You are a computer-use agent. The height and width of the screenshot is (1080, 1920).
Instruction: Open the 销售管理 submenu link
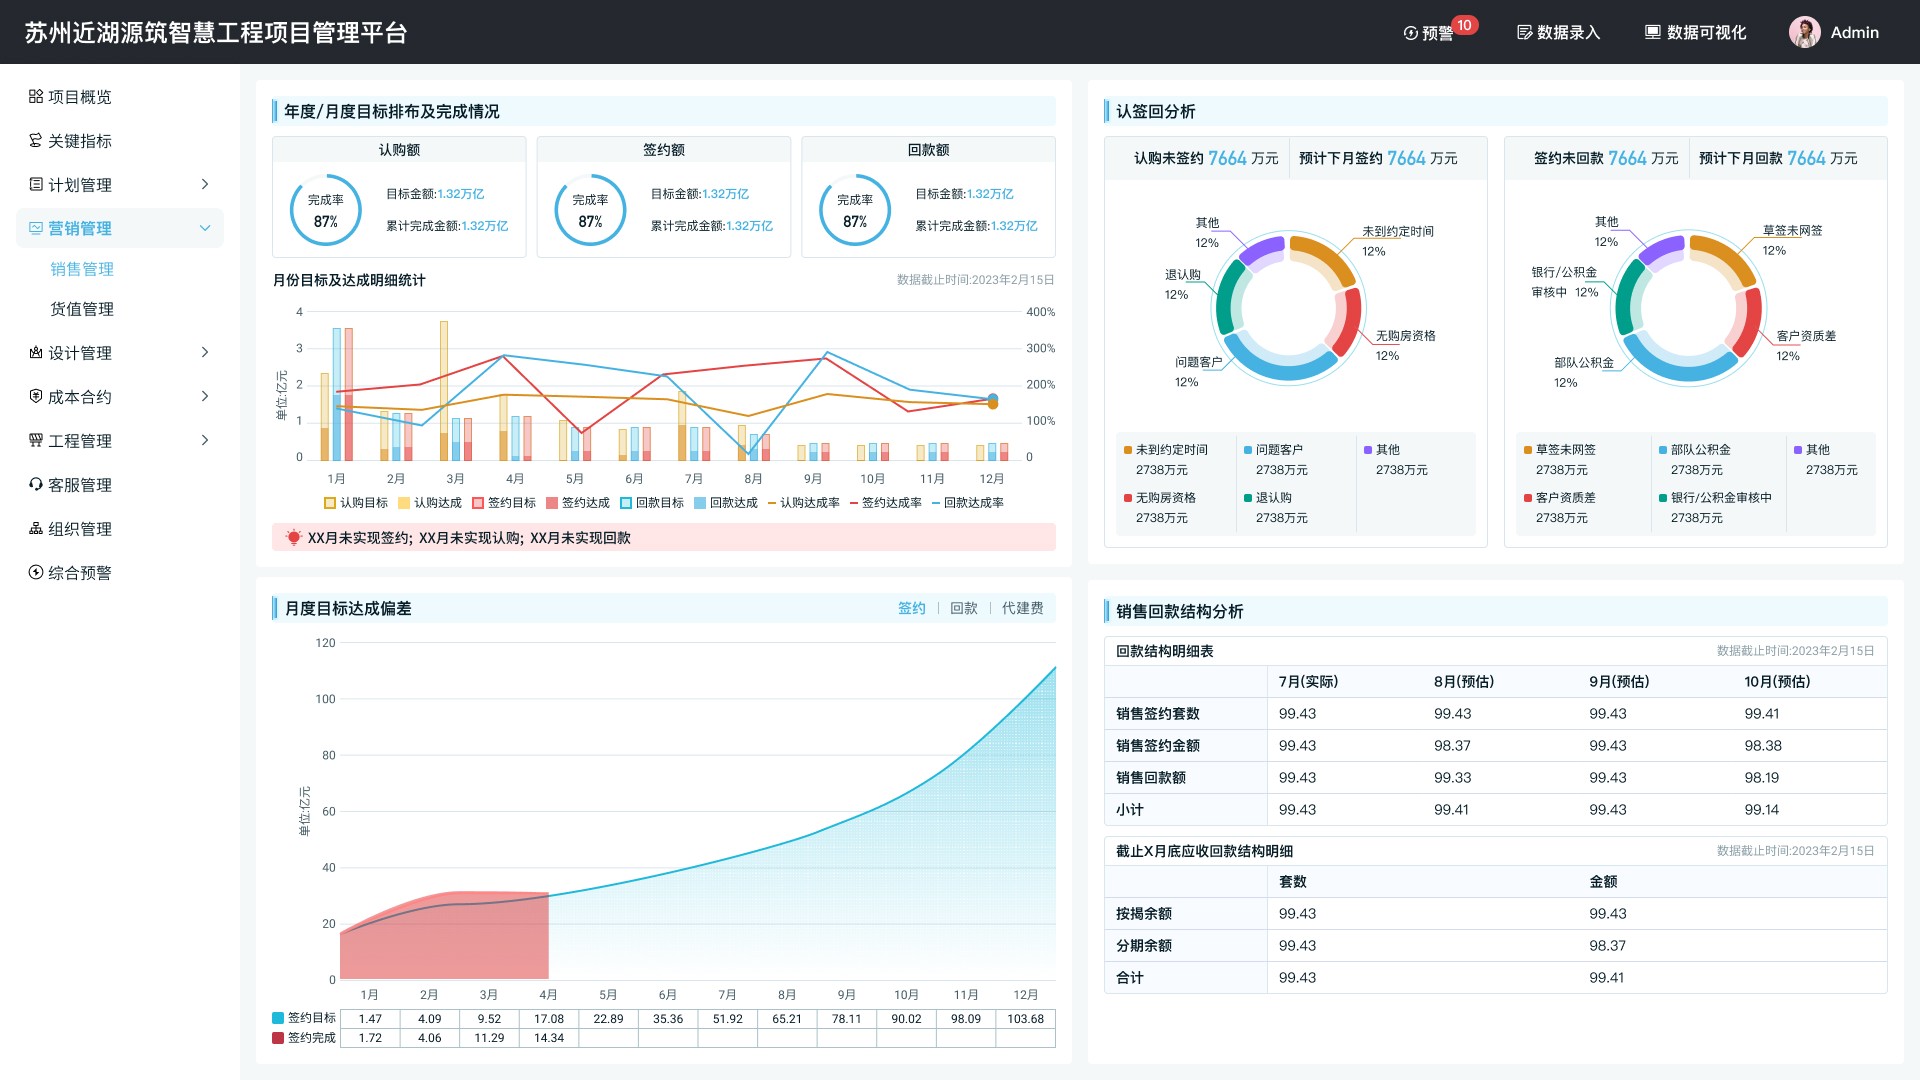click(x=82, y=269)
